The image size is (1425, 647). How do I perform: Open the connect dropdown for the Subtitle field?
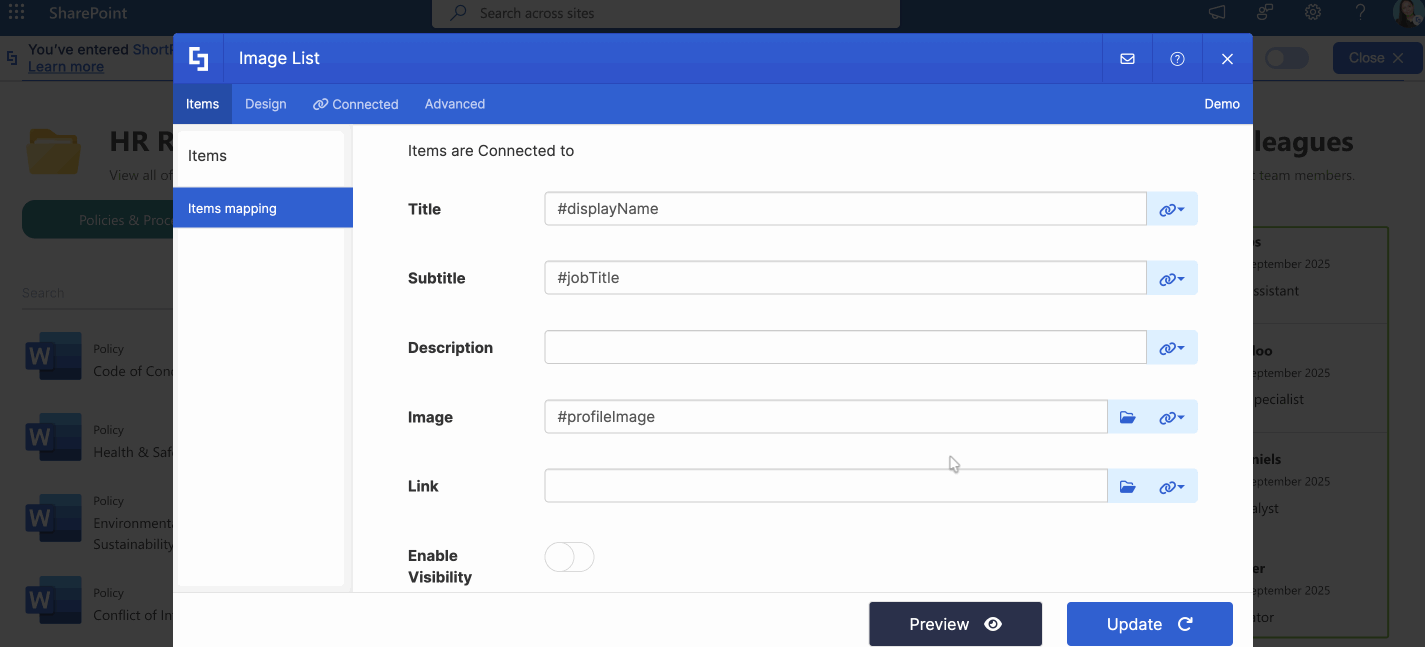[x=1171, y=278]
